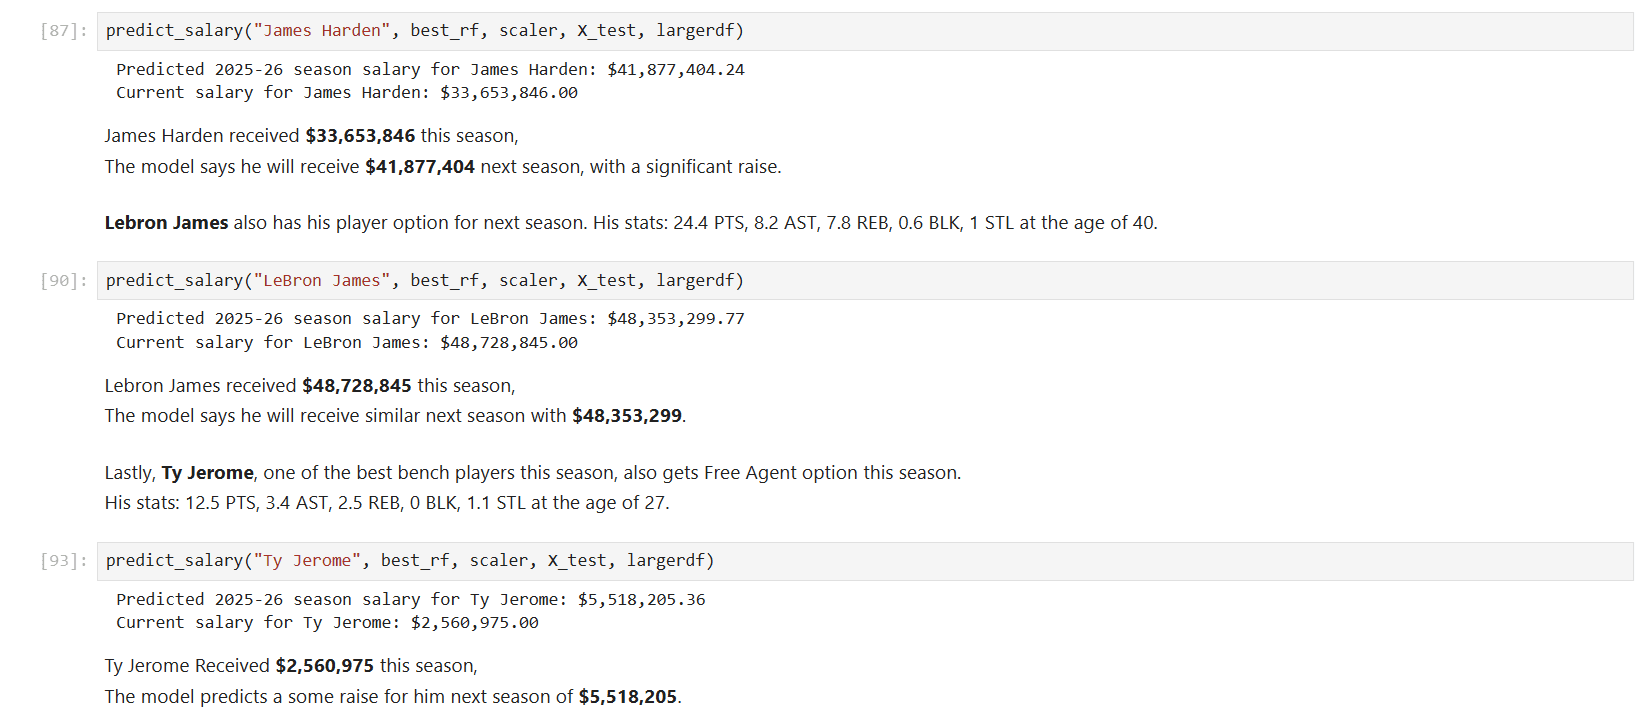Click Ty Jerome's stats line with 12.5 PTS
This screenshot has height=712, width=1640.
tap(387, 503)
